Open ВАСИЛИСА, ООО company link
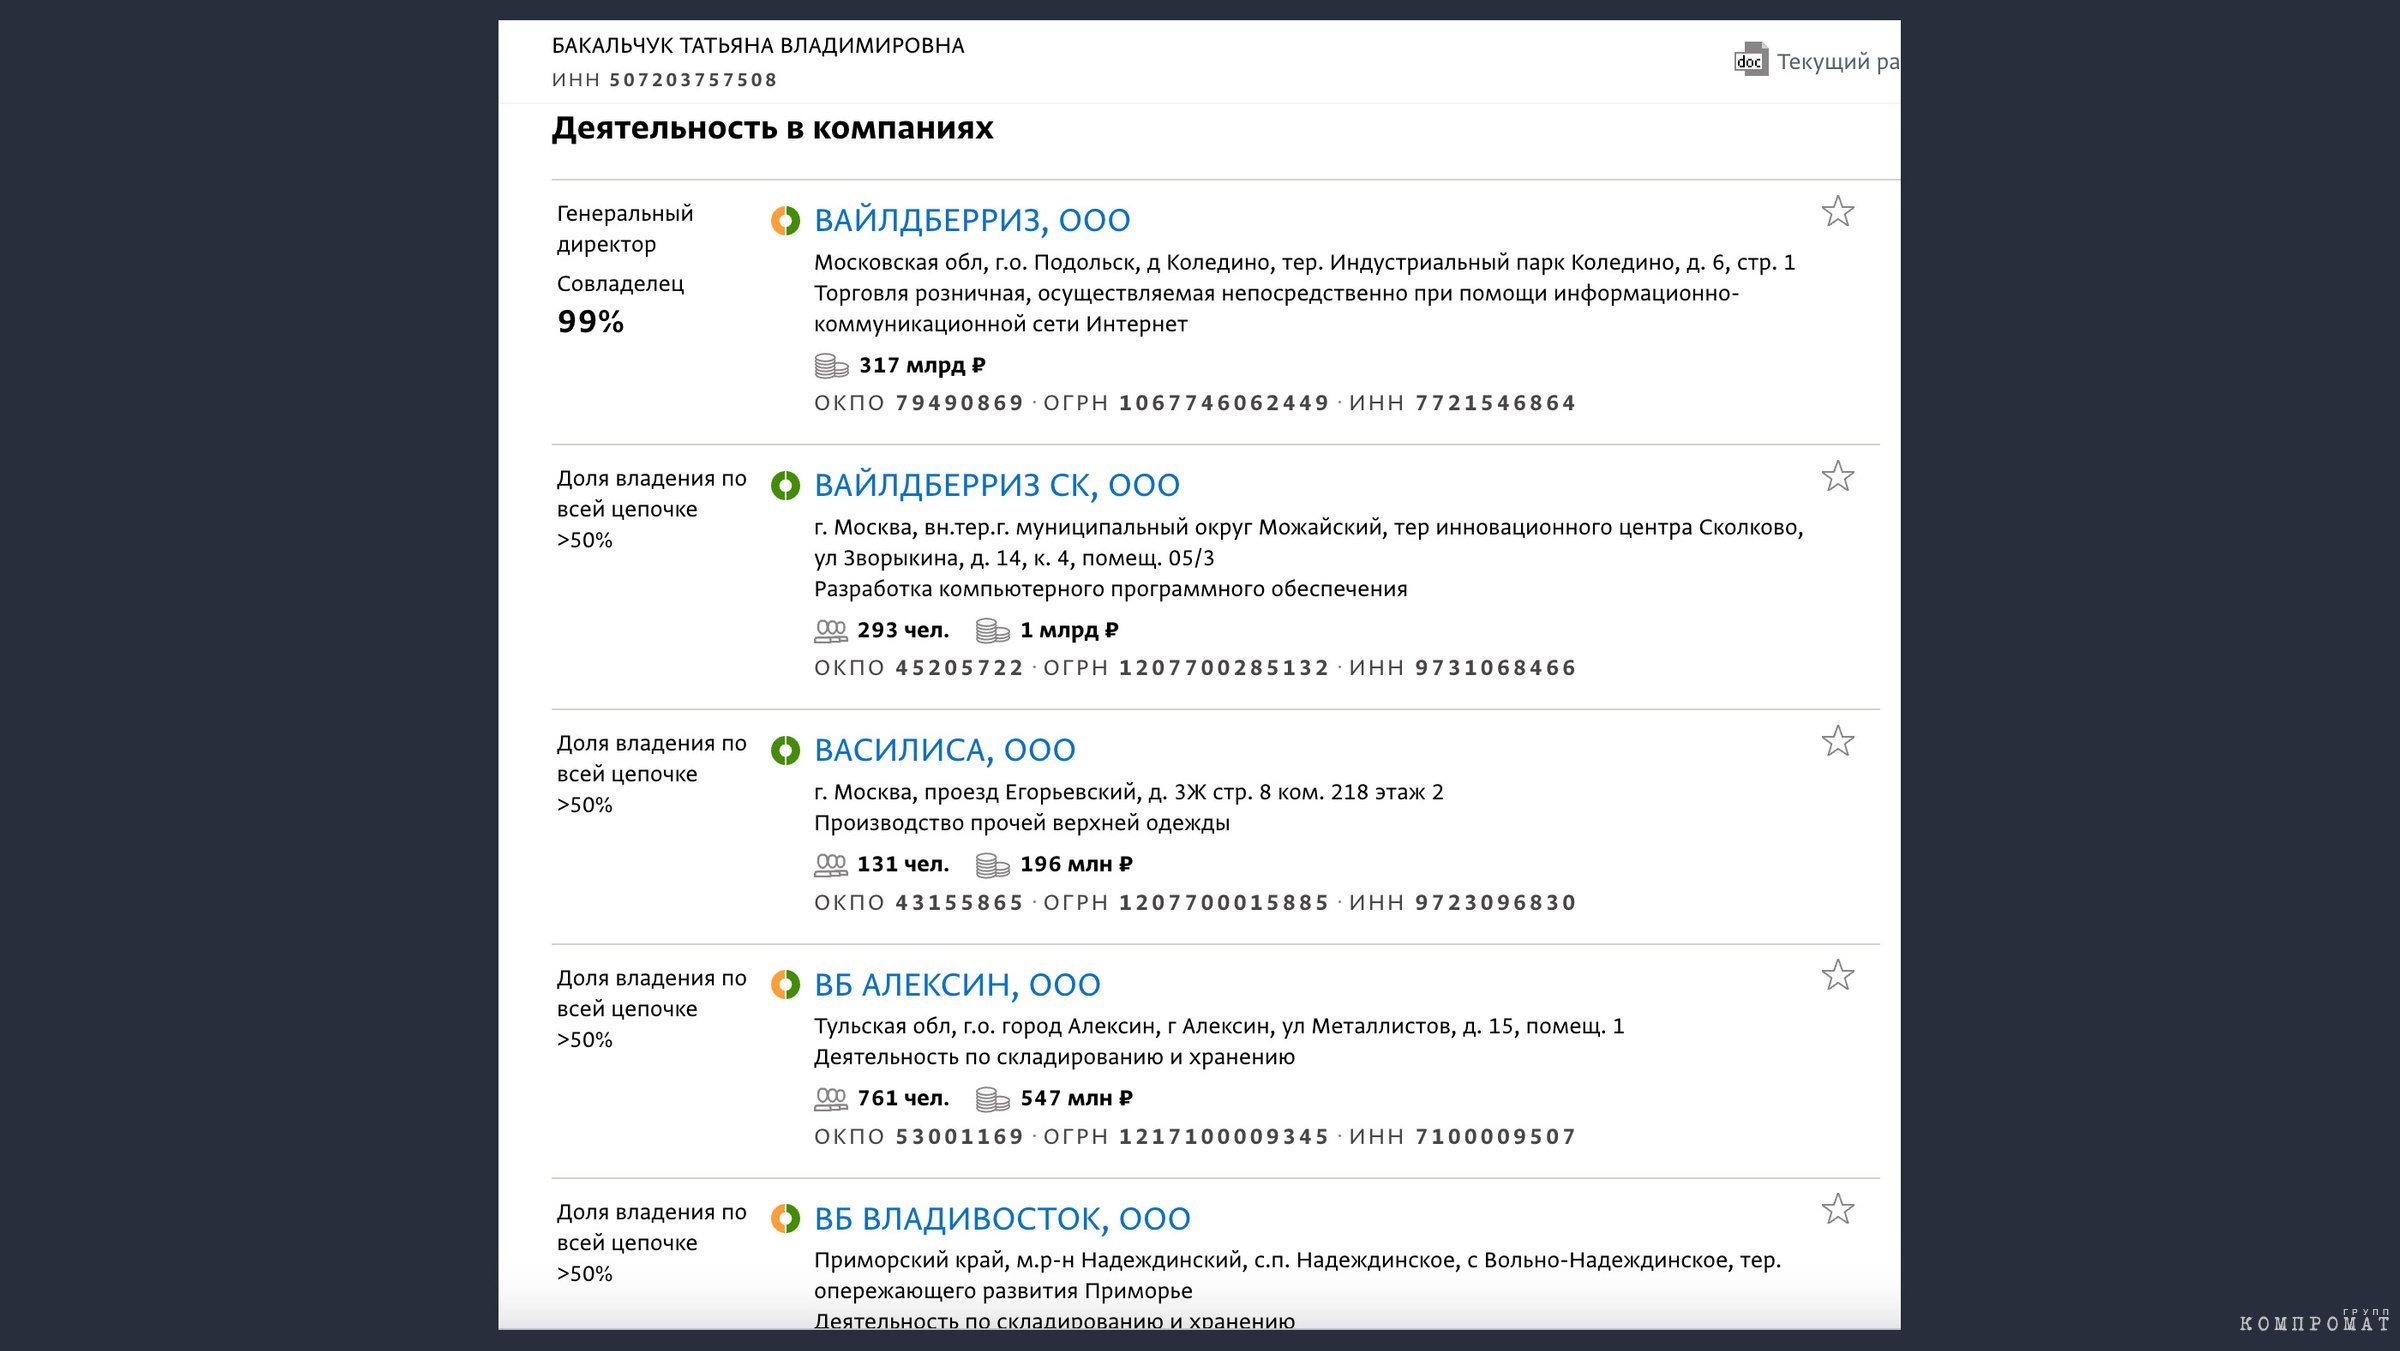Image resolution: width=2400 pixels, height=1351 pixels. click(945, 750)
